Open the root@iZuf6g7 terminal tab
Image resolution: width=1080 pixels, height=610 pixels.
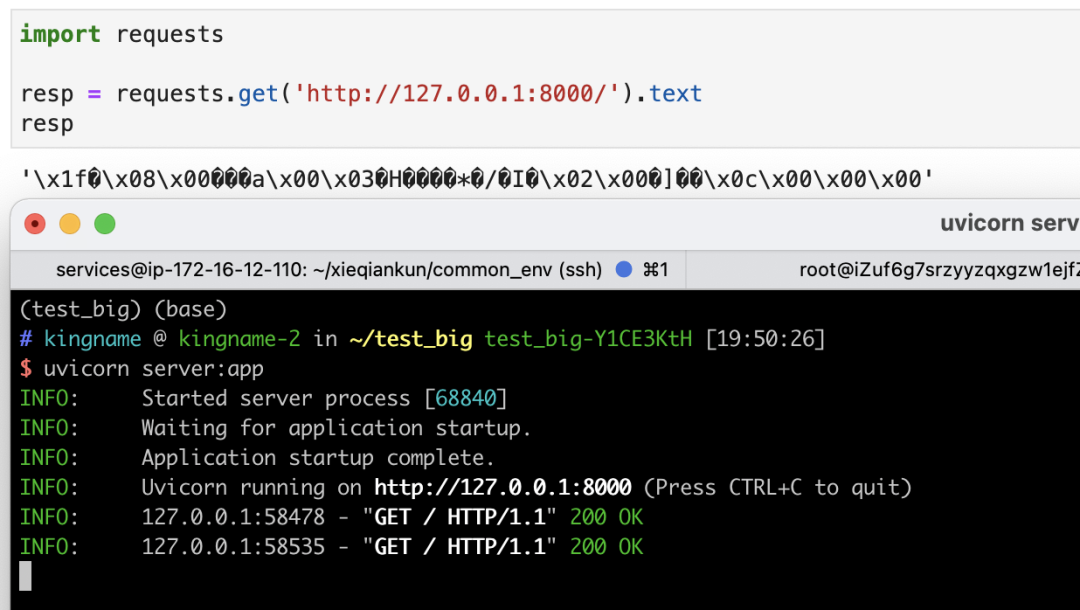(935, 269)
